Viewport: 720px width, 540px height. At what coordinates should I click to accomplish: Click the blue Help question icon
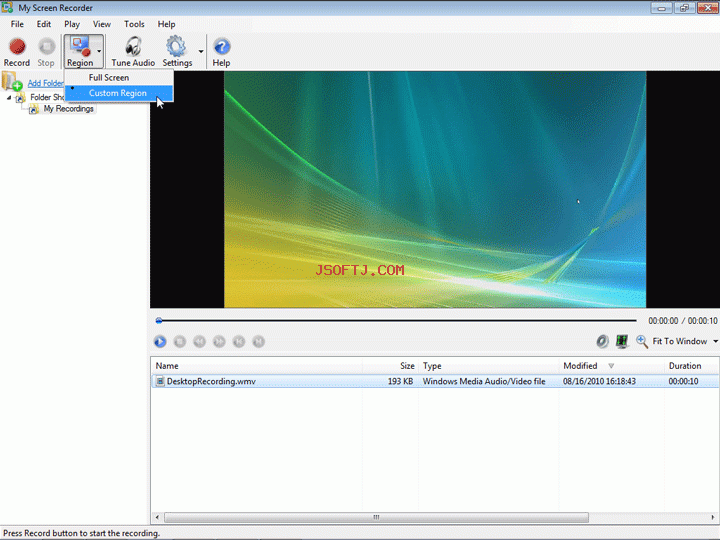pyautogui.click(x=221, y=46)
